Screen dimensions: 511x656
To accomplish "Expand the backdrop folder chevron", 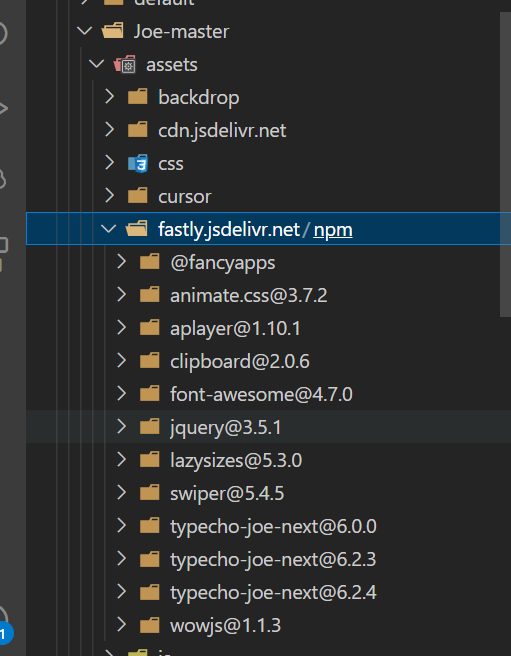I will click(x=110, y=97).
